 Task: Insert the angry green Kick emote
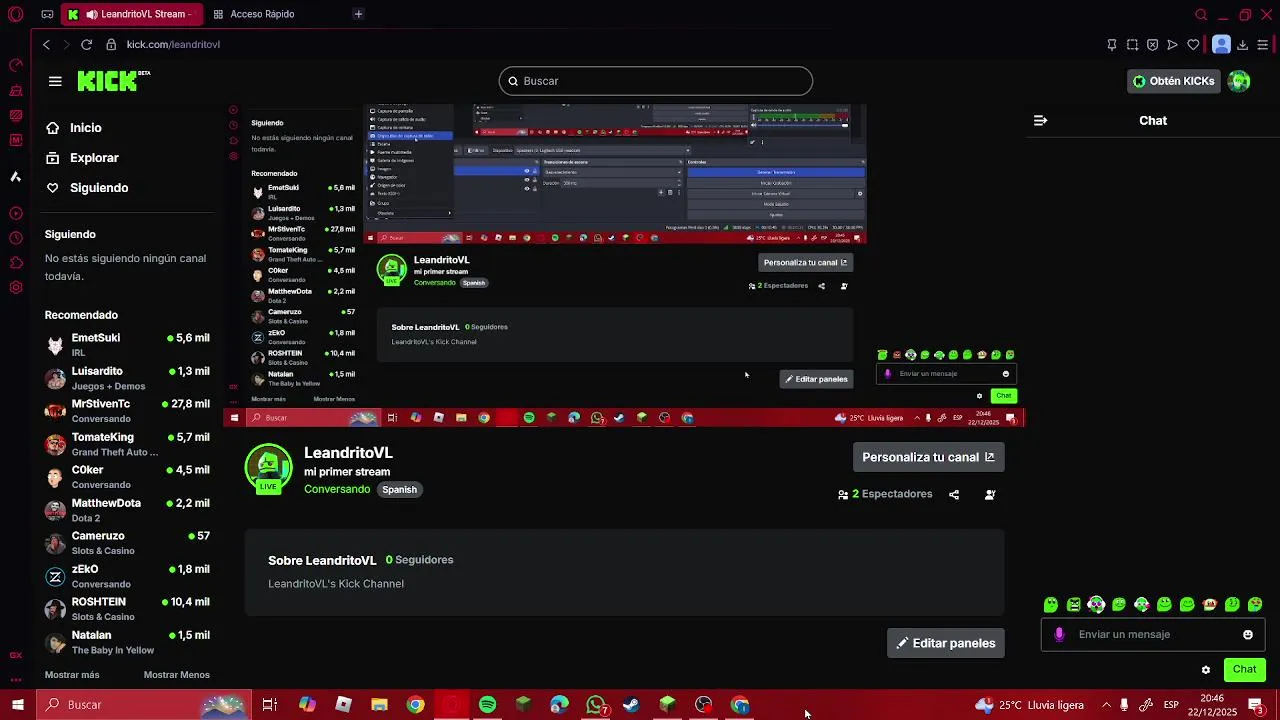pos(1074,604)
